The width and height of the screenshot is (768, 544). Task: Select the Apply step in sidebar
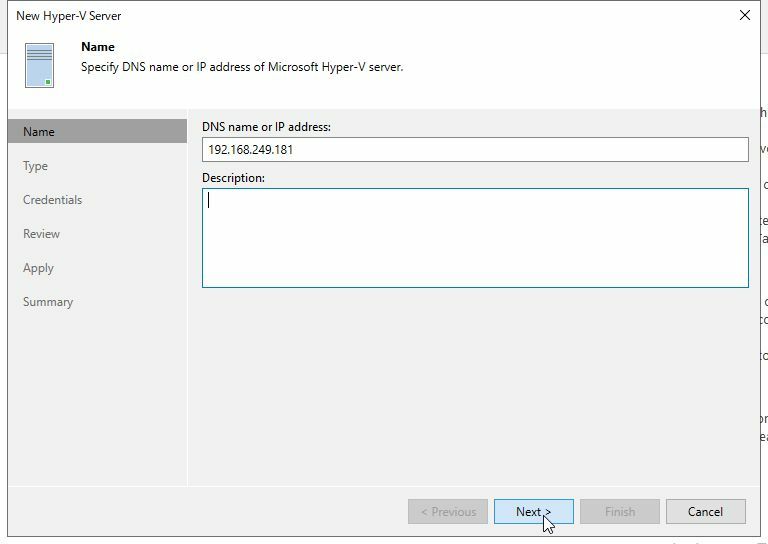point(39,268)
